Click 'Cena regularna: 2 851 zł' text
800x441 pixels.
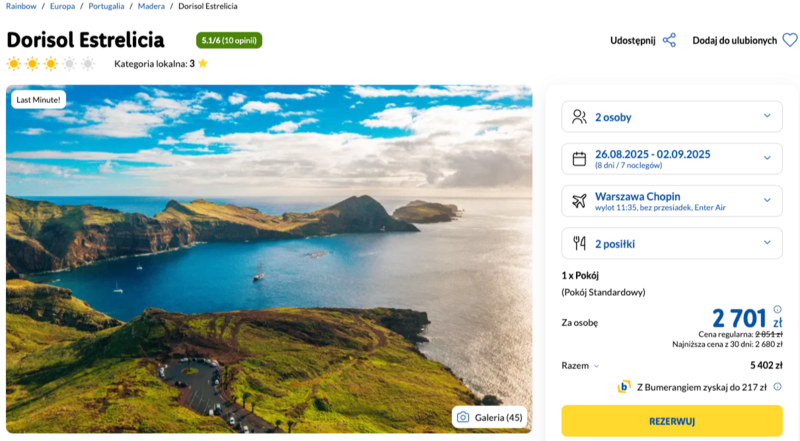[x=740, y=334]
